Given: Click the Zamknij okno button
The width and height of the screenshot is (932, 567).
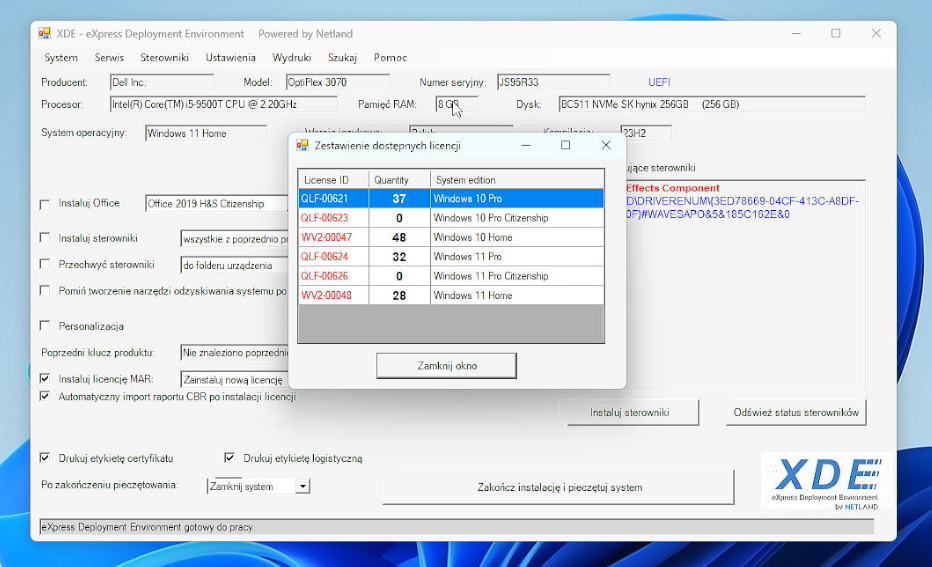Looking at the screenshot, I should [446, 366].
